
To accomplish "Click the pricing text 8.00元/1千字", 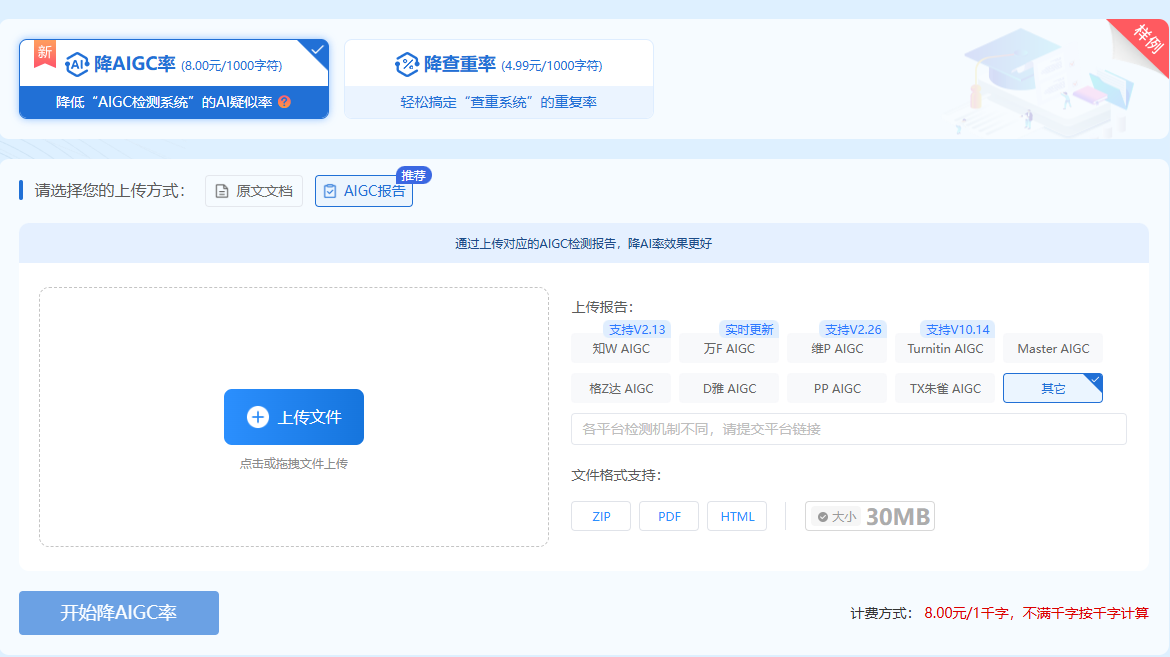I will (x=967, y=613).
